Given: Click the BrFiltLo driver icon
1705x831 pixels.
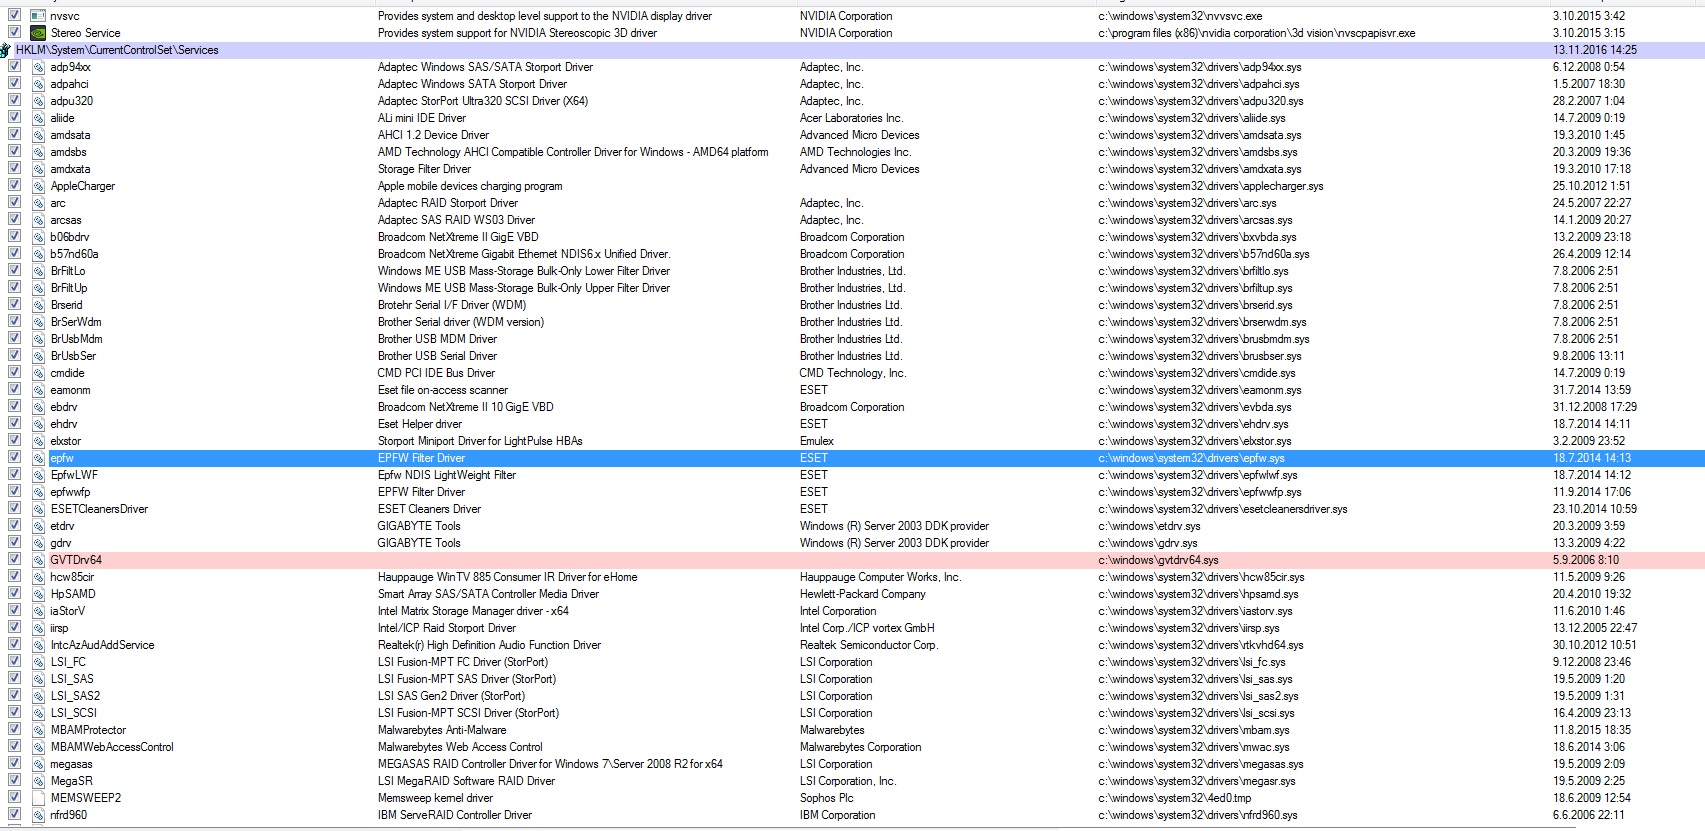Looking at the screenshot, I should click(x=38, y=271).
